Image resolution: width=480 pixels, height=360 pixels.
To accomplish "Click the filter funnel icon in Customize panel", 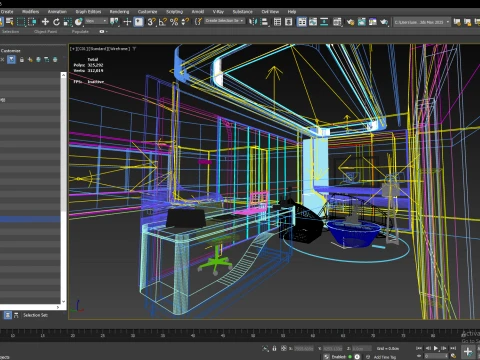I will [11, 60].
